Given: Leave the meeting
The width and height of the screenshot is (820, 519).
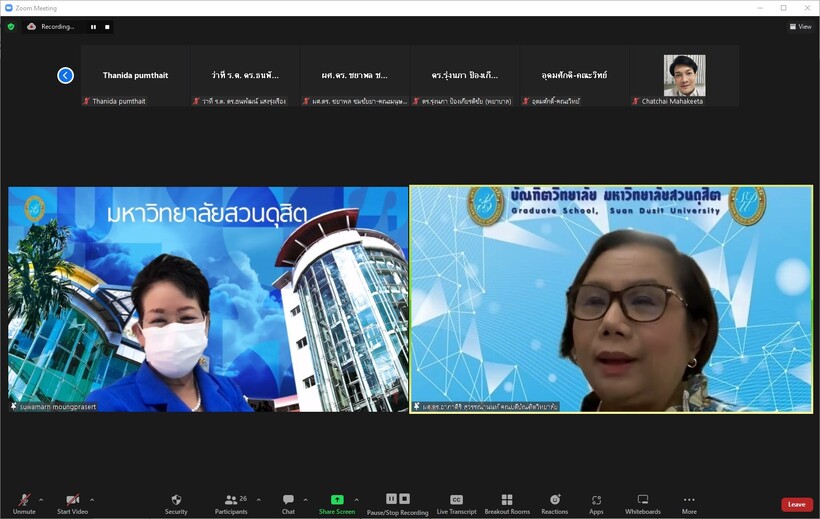Looking at the screenshot, I should click(796, 504).
